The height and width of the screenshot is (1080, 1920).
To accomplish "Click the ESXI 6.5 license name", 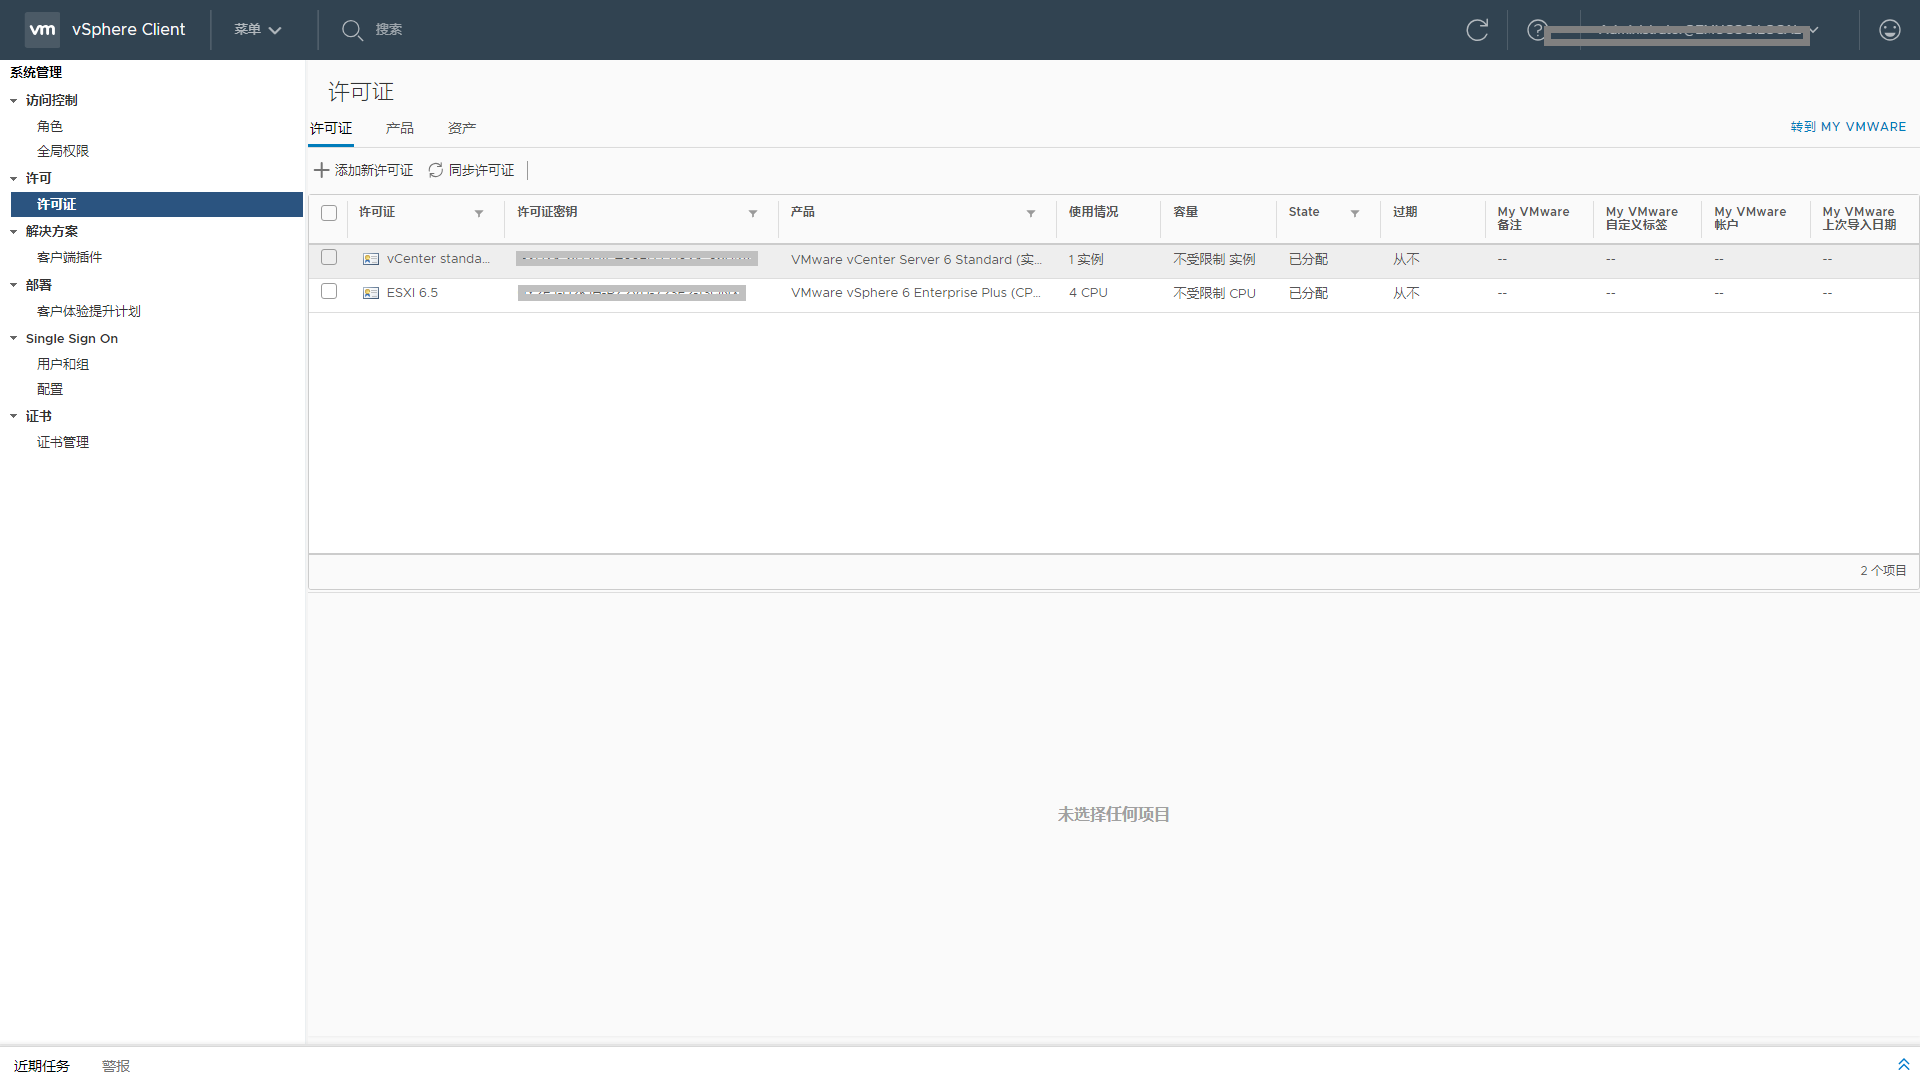I will tap(412, 293).
